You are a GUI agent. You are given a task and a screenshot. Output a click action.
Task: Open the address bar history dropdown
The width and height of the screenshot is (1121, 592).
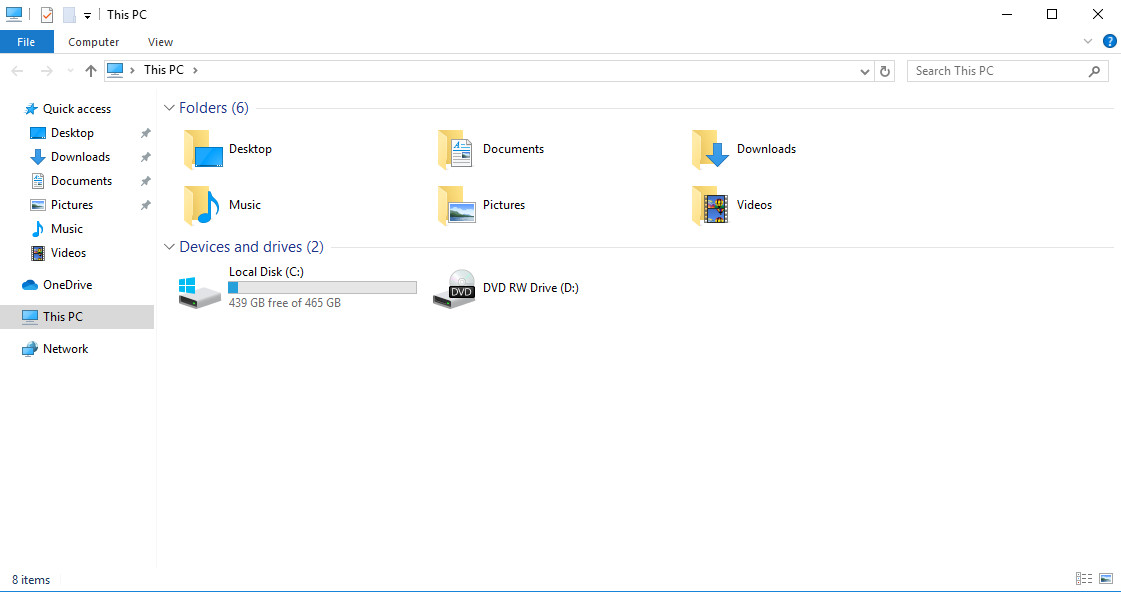pyautogui.click(x=864, y=71)
